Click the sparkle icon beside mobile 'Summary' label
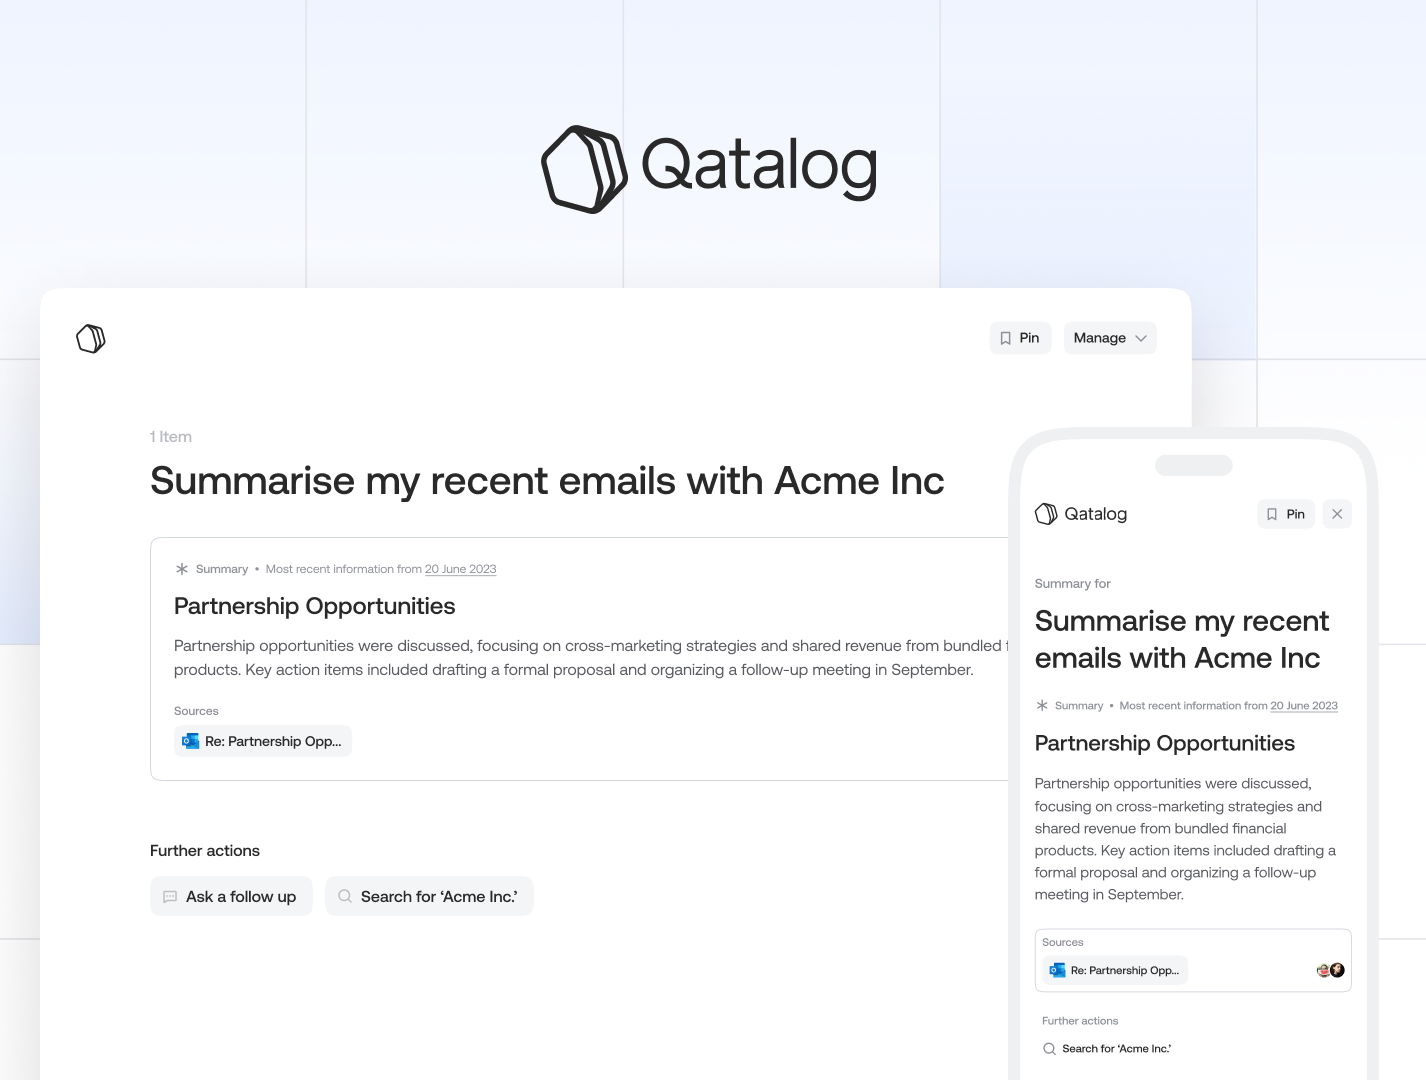This screenshot has width=1426, height=1080. [x=1041, y=704]
